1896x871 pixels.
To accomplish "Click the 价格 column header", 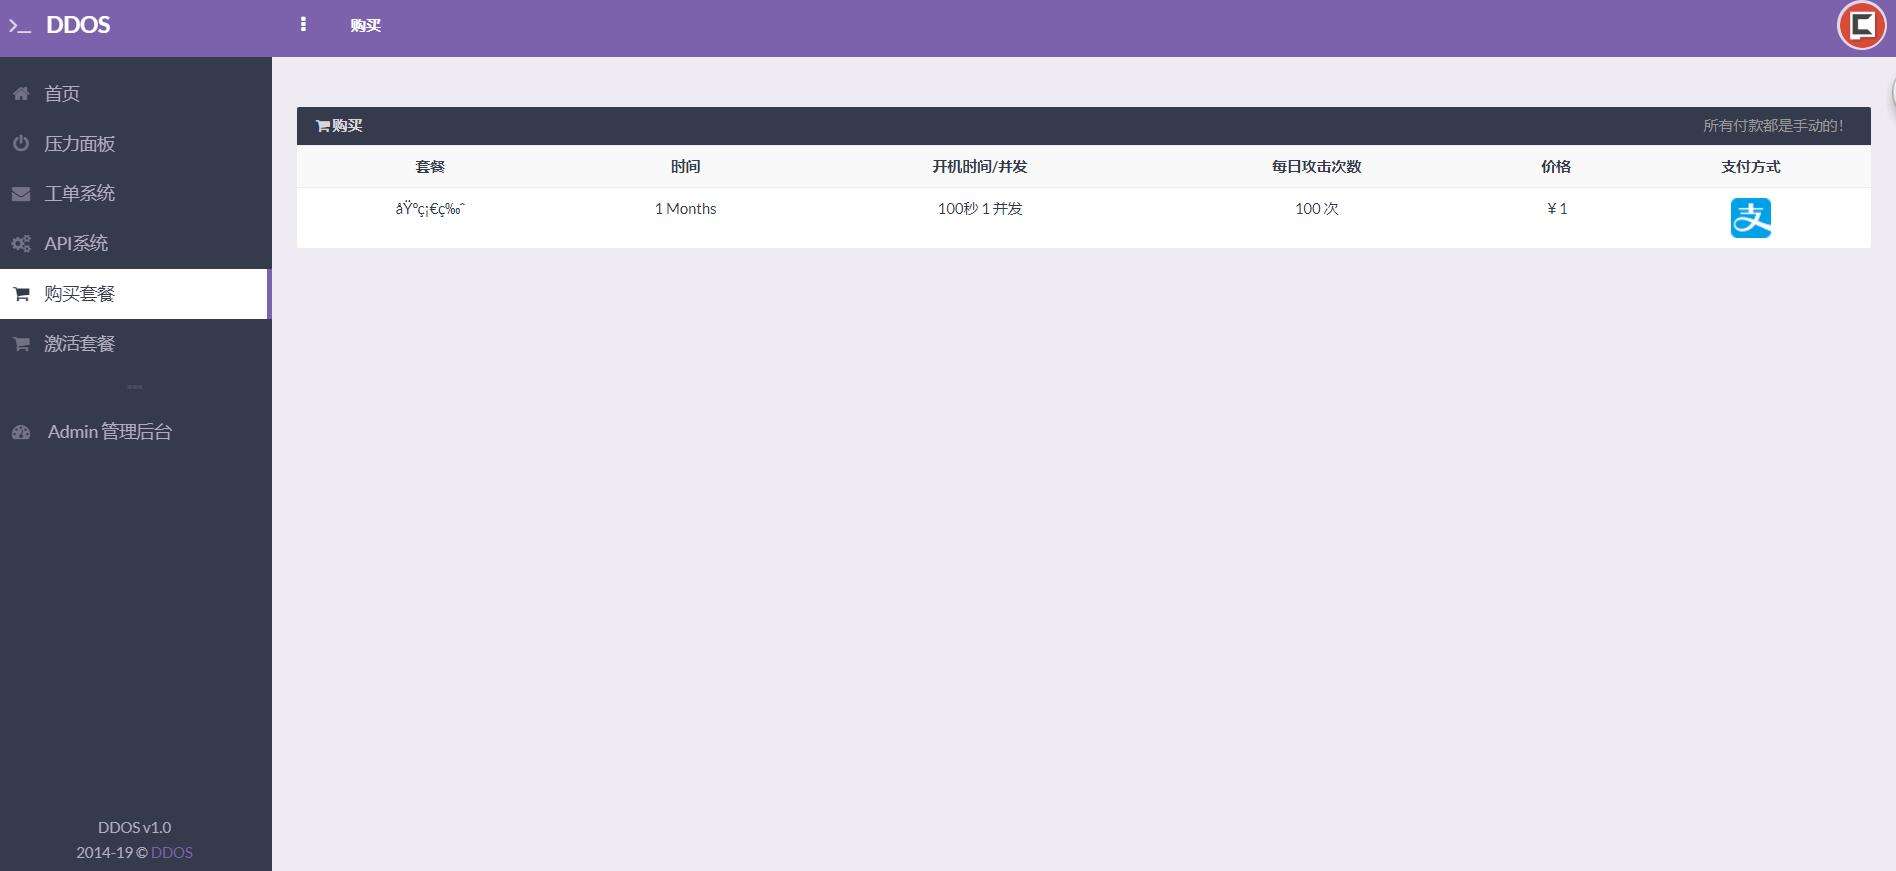I will click(x=1556, y=167).
